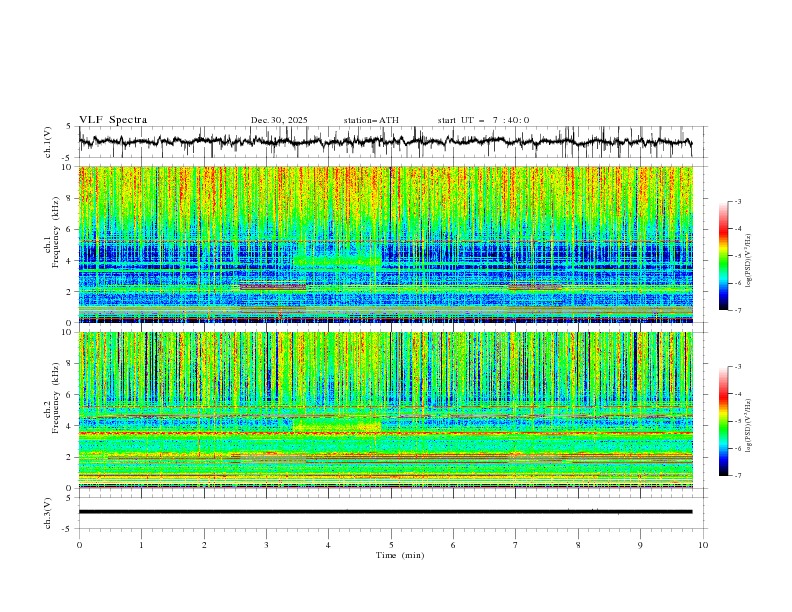Click the time axis tick label "4"
Viewport: 792px width, 612px height.
pos(328,545)
